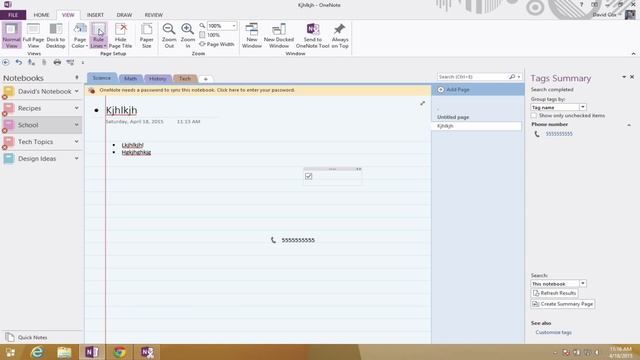Screen dimensions: 640x360
Task: Set zoom to Page Width
Action: pyautogui.click(x=217, y=44)
